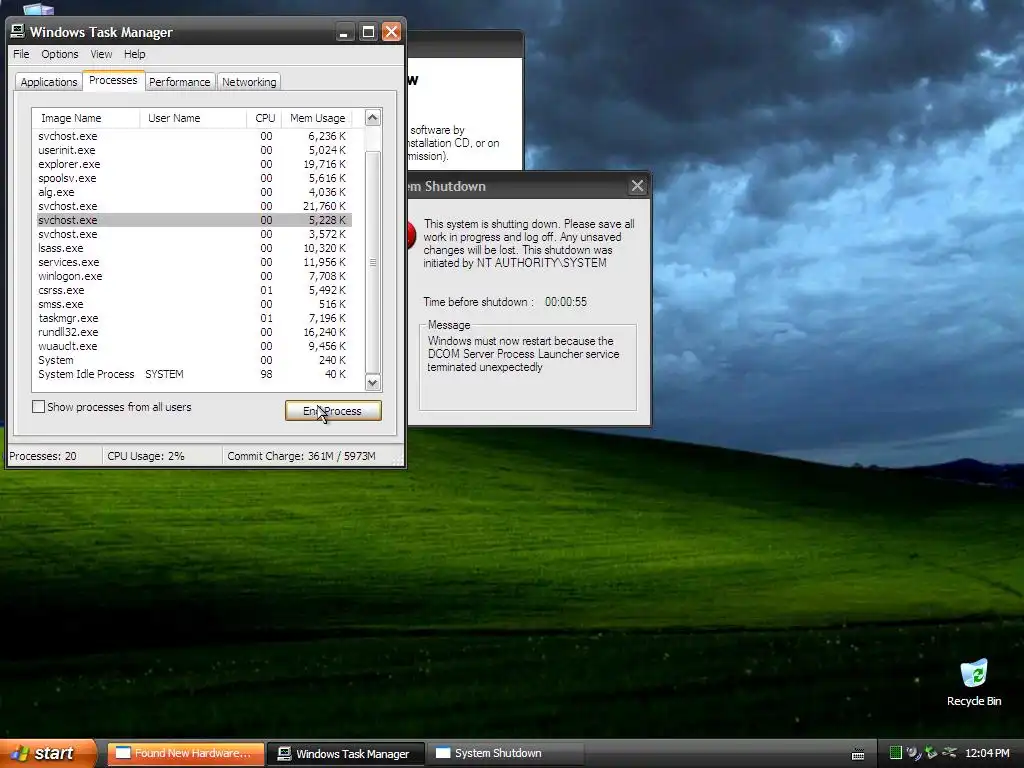Select the explorer.exe process row

[193, 164]
